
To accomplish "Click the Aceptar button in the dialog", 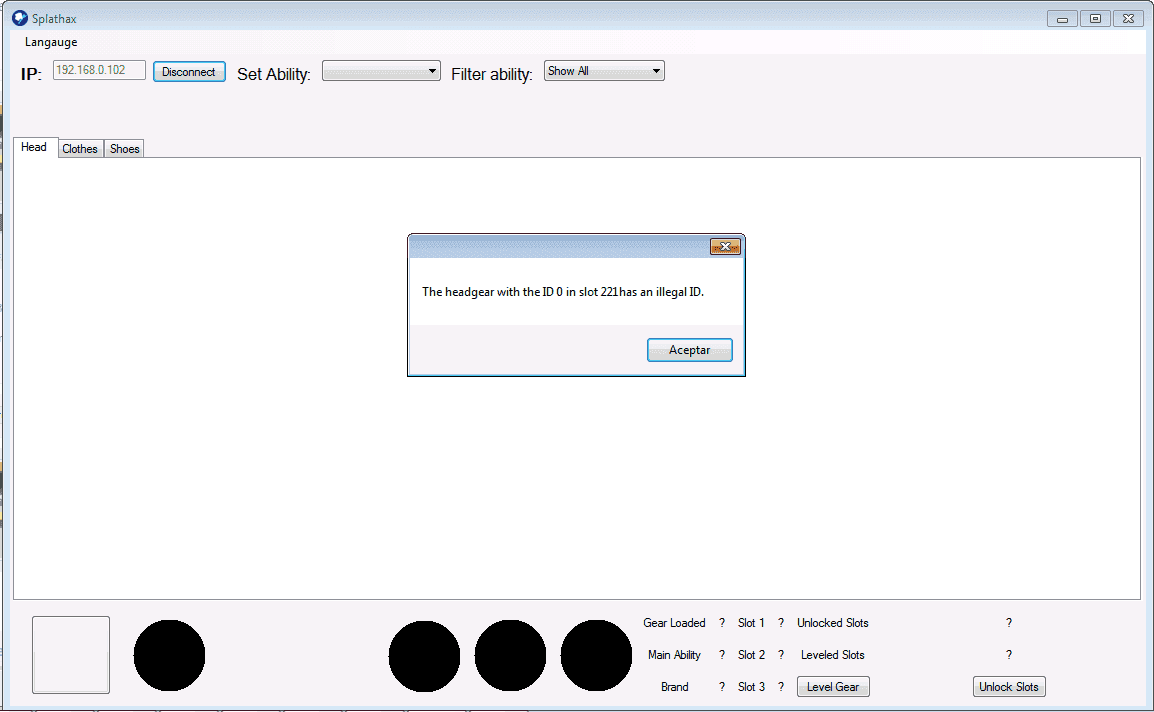I will point(690,350).
